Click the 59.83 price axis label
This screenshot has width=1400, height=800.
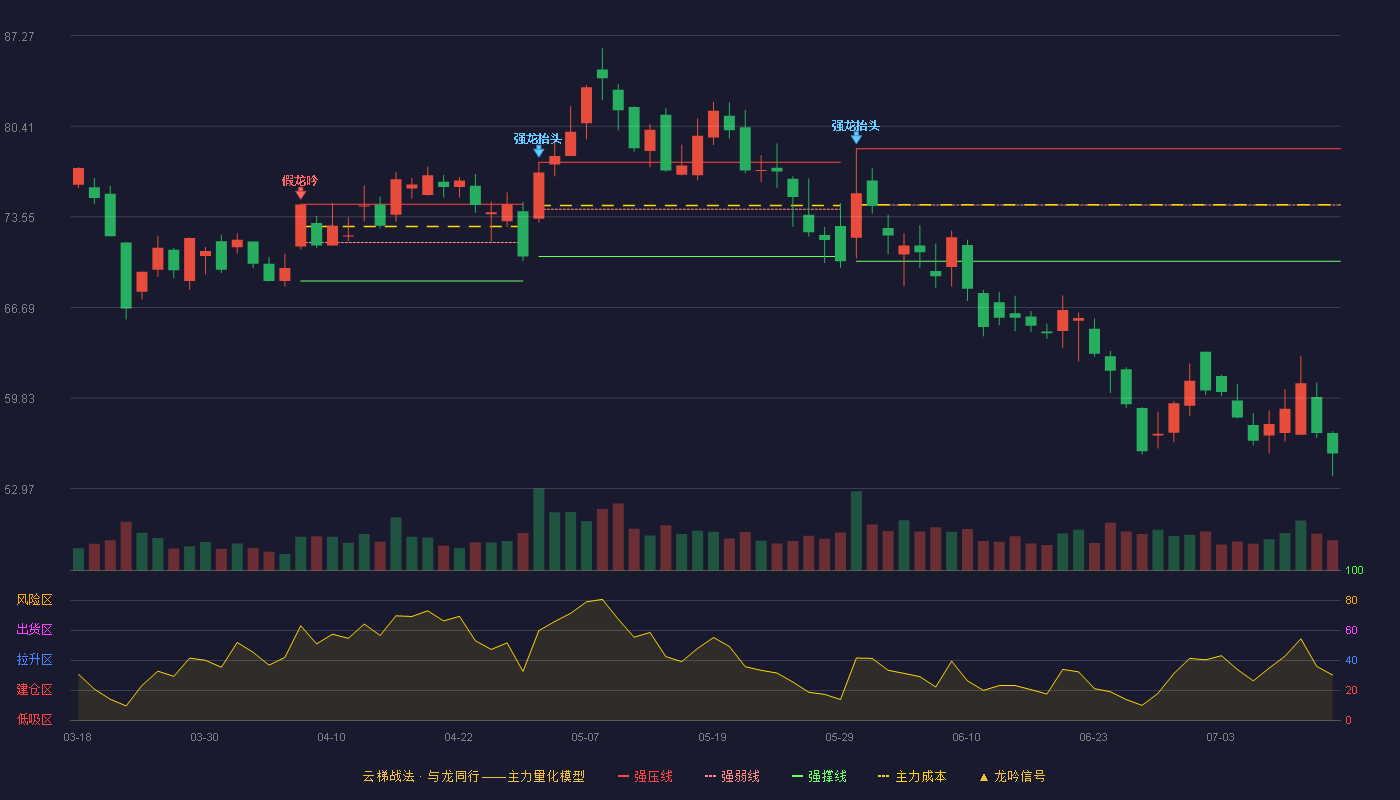click(x=19, y=398)
